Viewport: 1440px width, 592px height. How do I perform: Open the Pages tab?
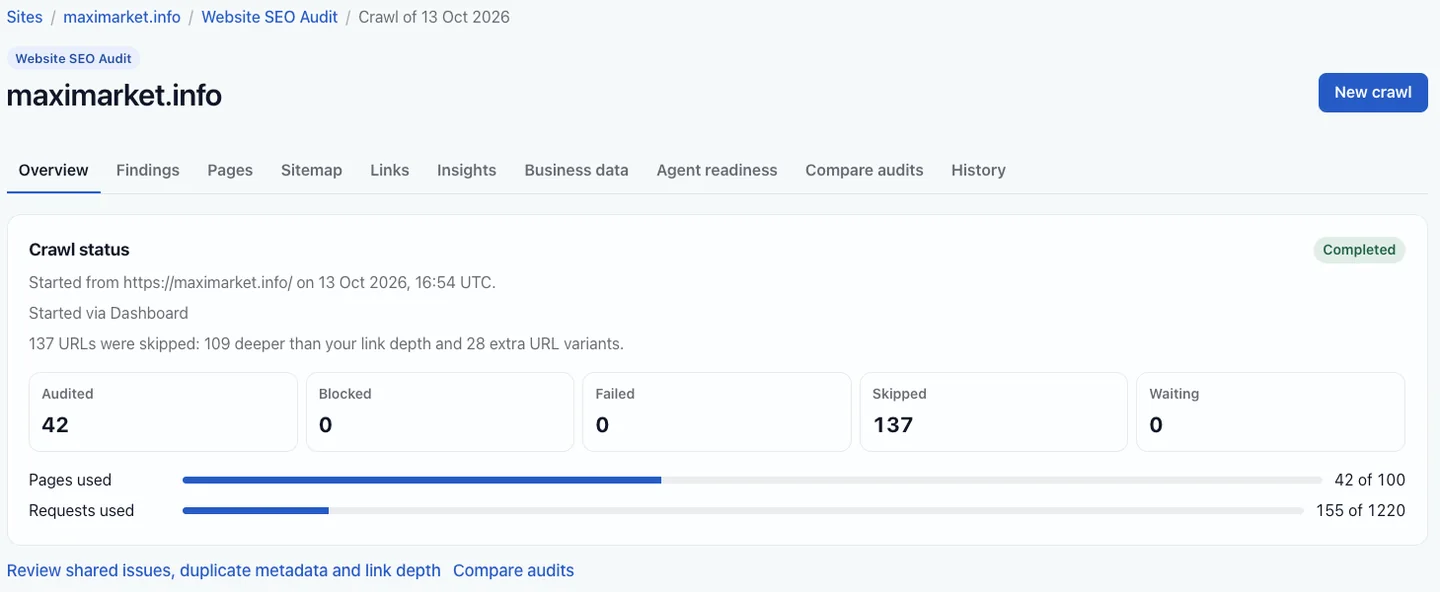coord(230,170)
